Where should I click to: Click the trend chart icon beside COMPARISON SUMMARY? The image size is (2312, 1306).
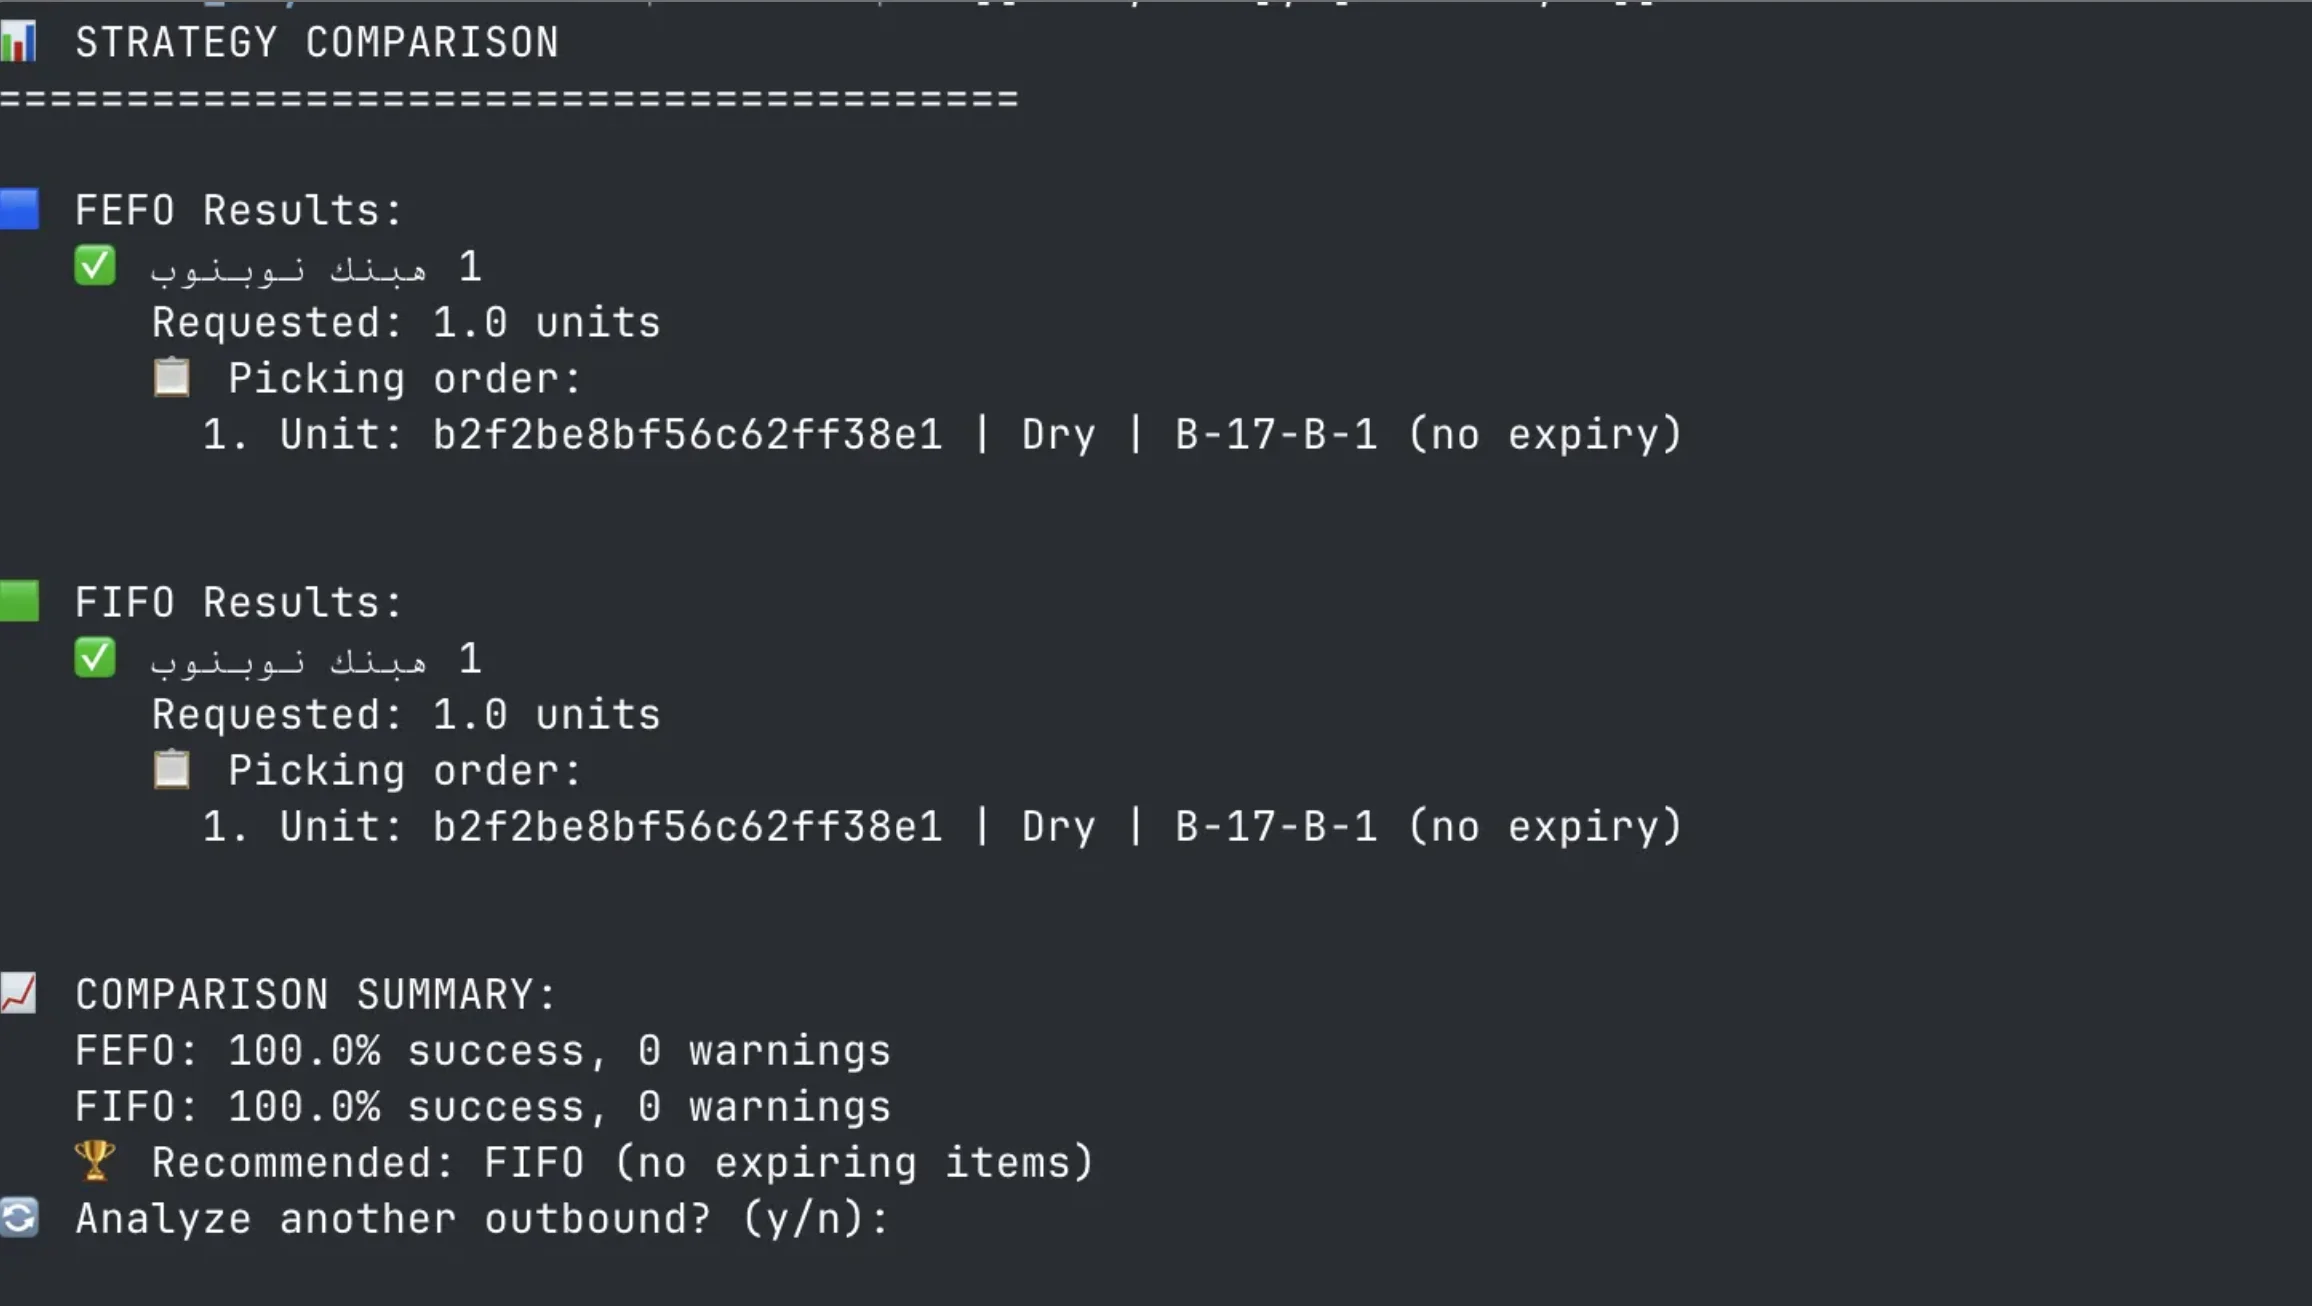(18, 993)
